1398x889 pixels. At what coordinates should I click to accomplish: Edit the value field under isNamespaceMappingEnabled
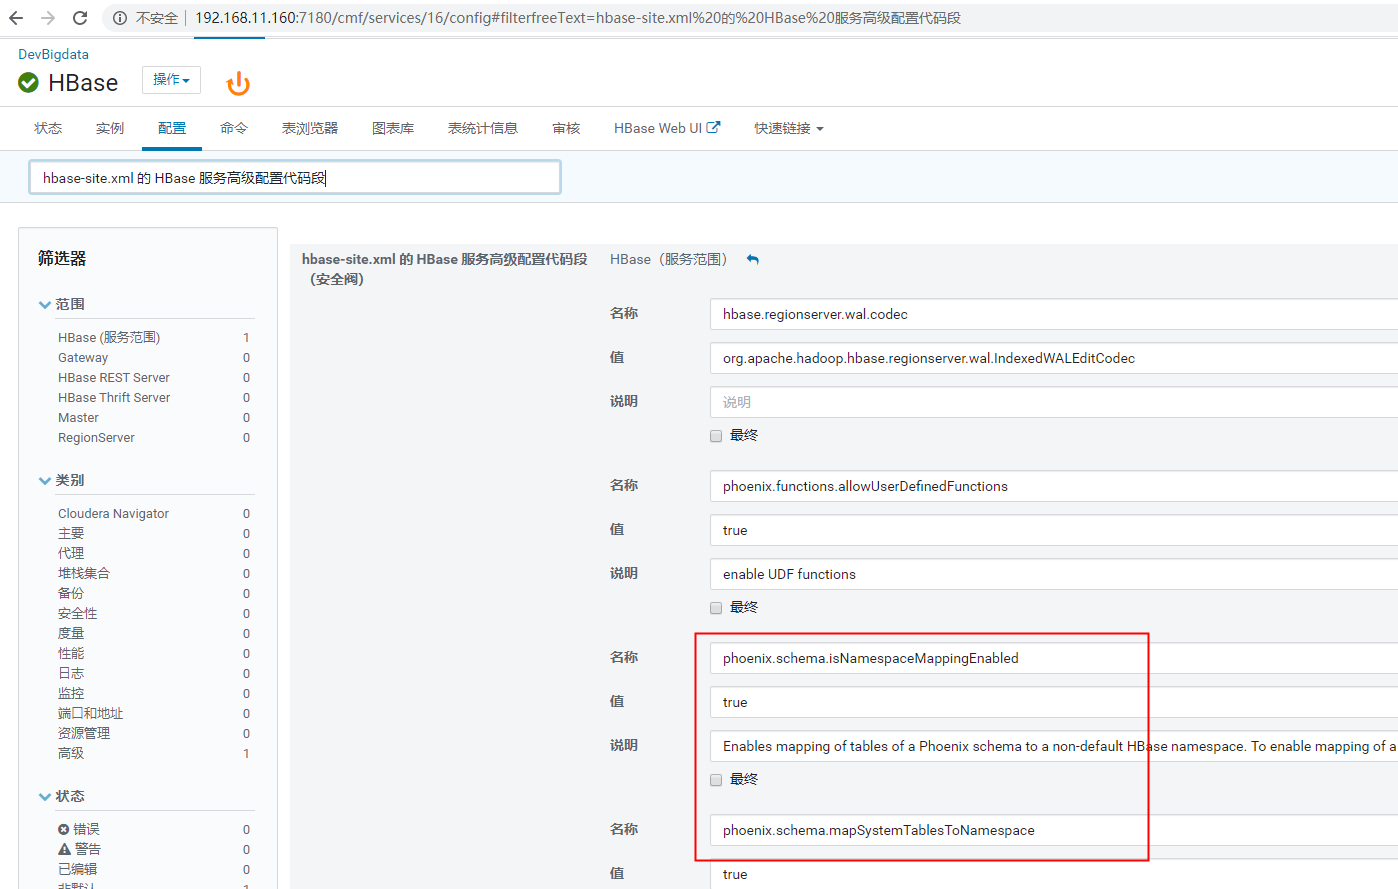point(1054,702)
